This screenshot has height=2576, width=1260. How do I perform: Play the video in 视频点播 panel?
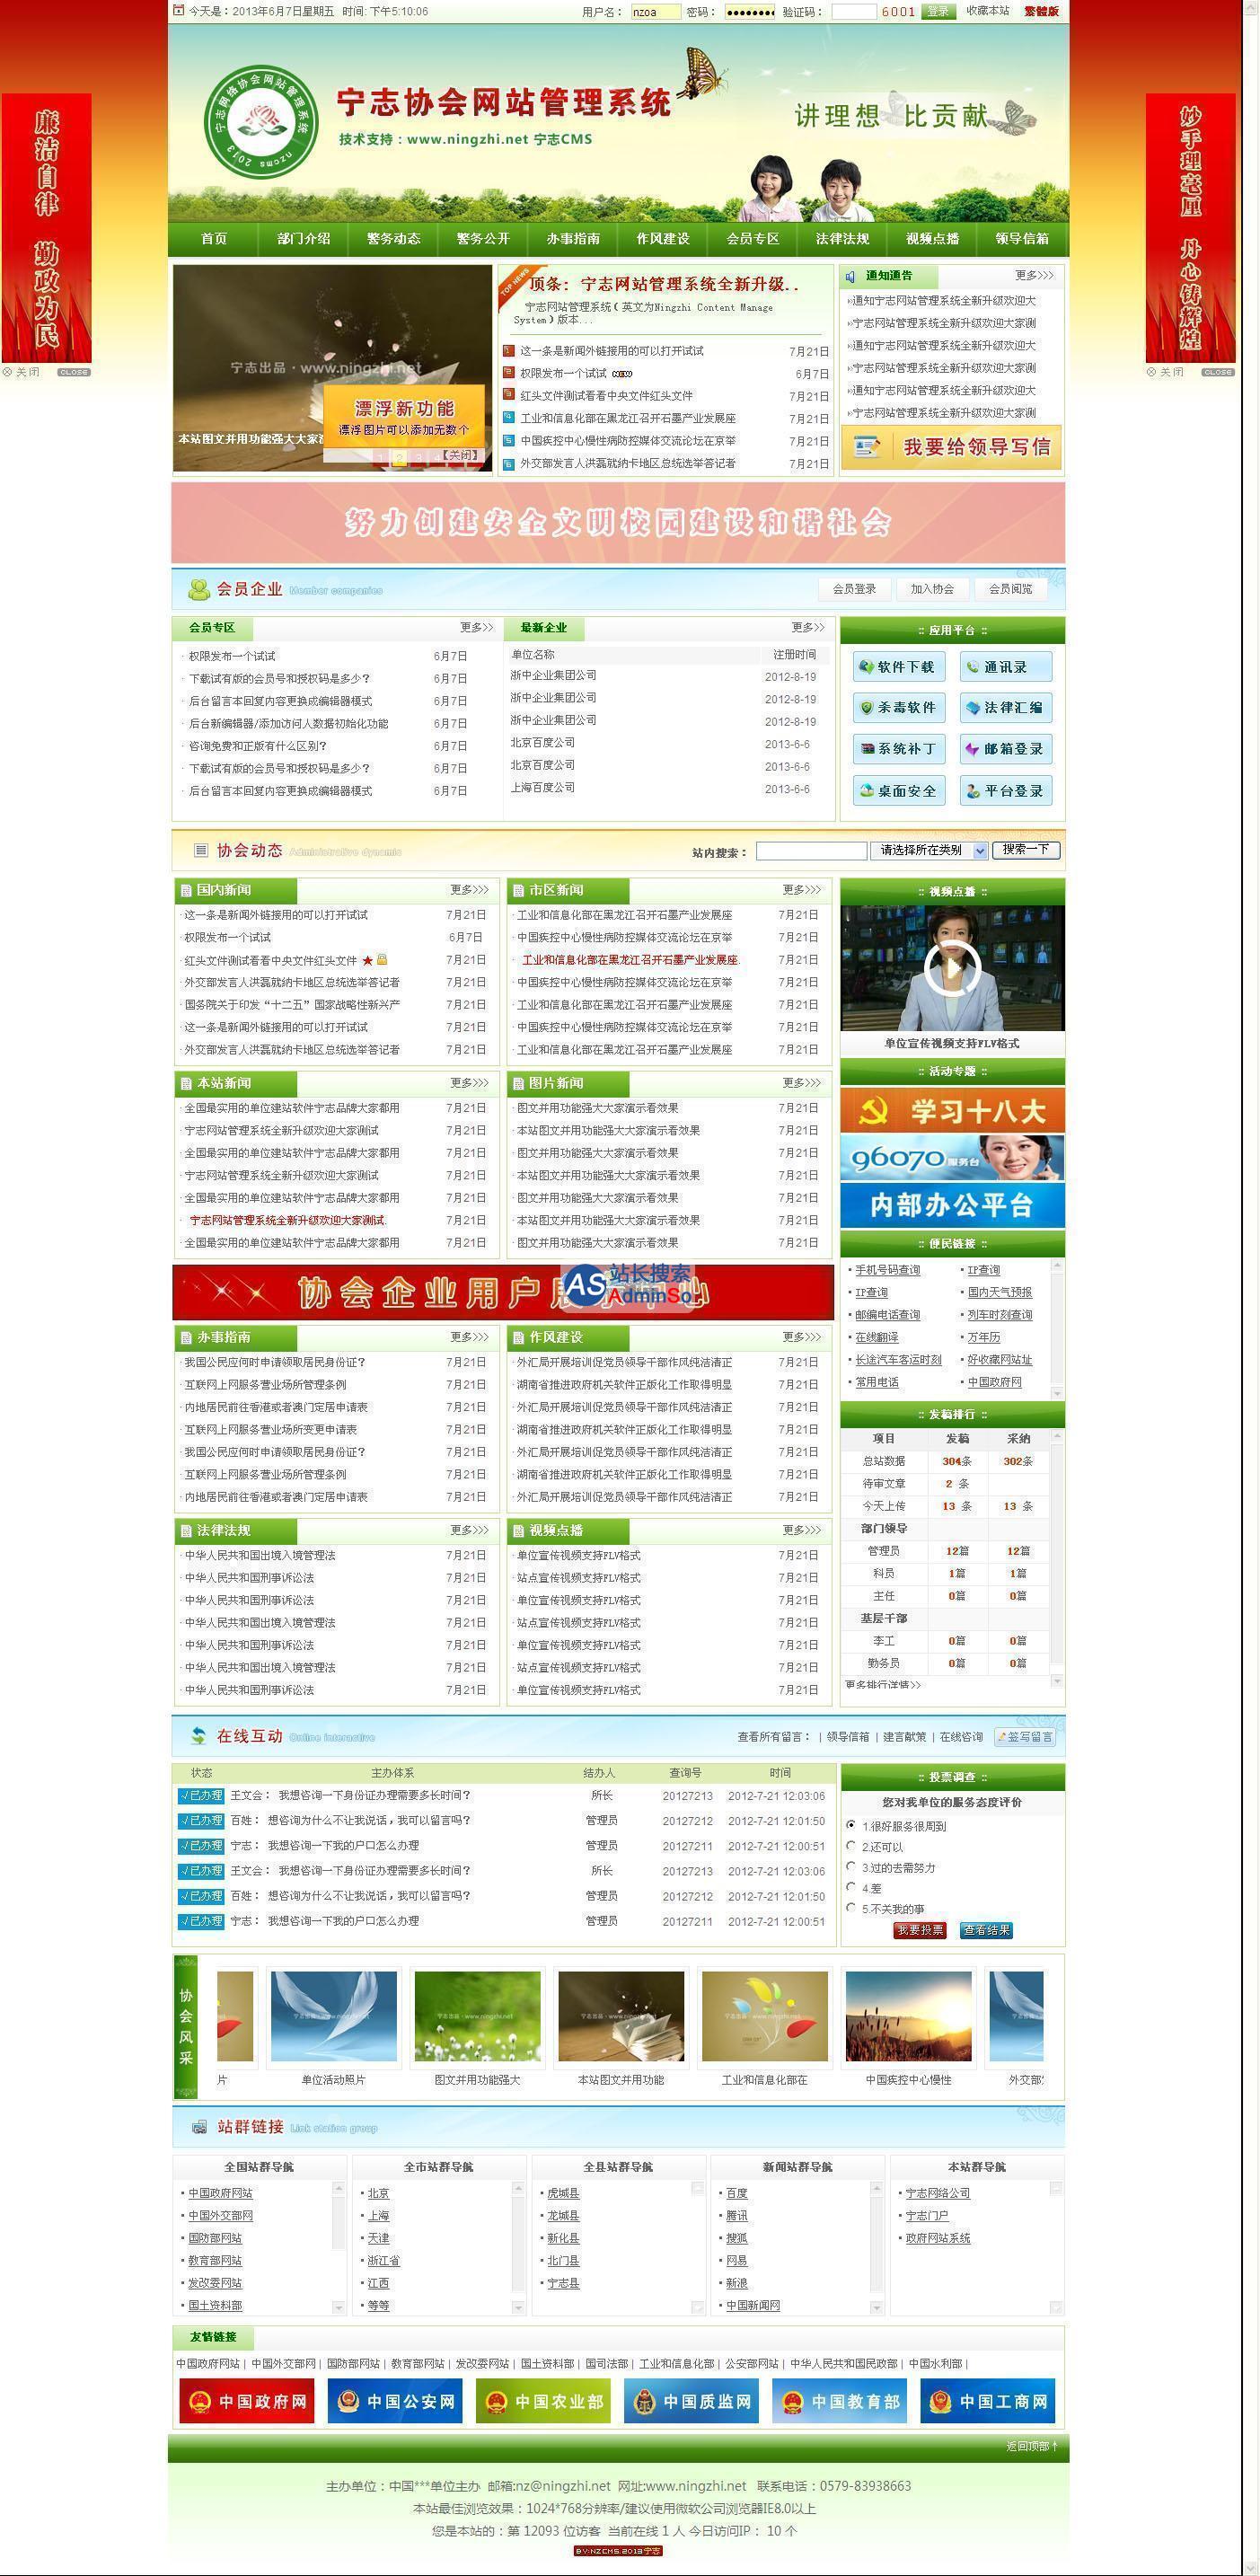click(951, 967)
